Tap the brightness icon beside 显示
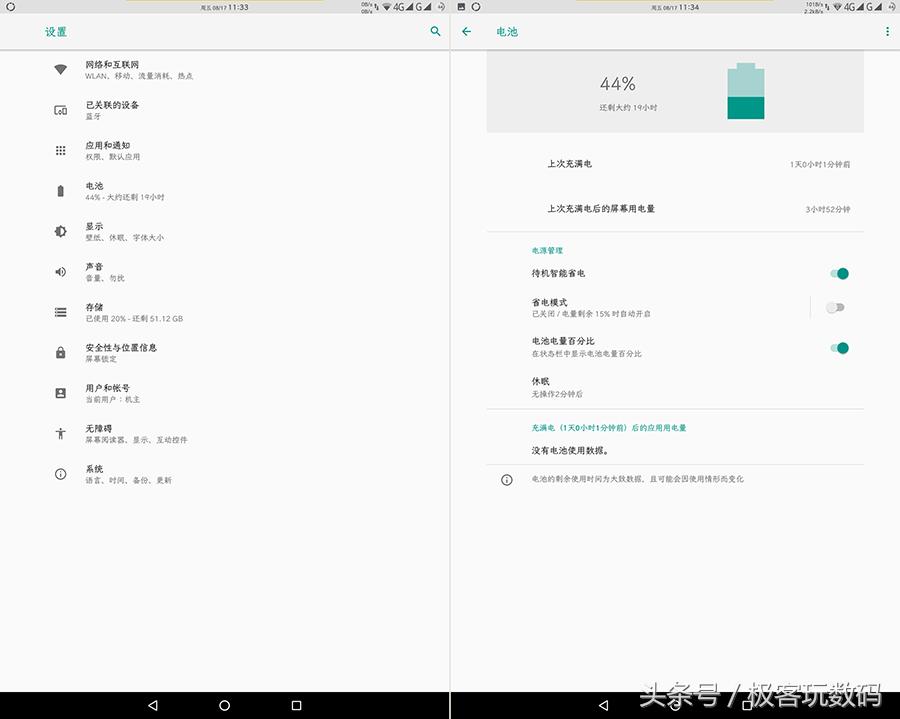 pyautogui.click(x=60, y=231)
